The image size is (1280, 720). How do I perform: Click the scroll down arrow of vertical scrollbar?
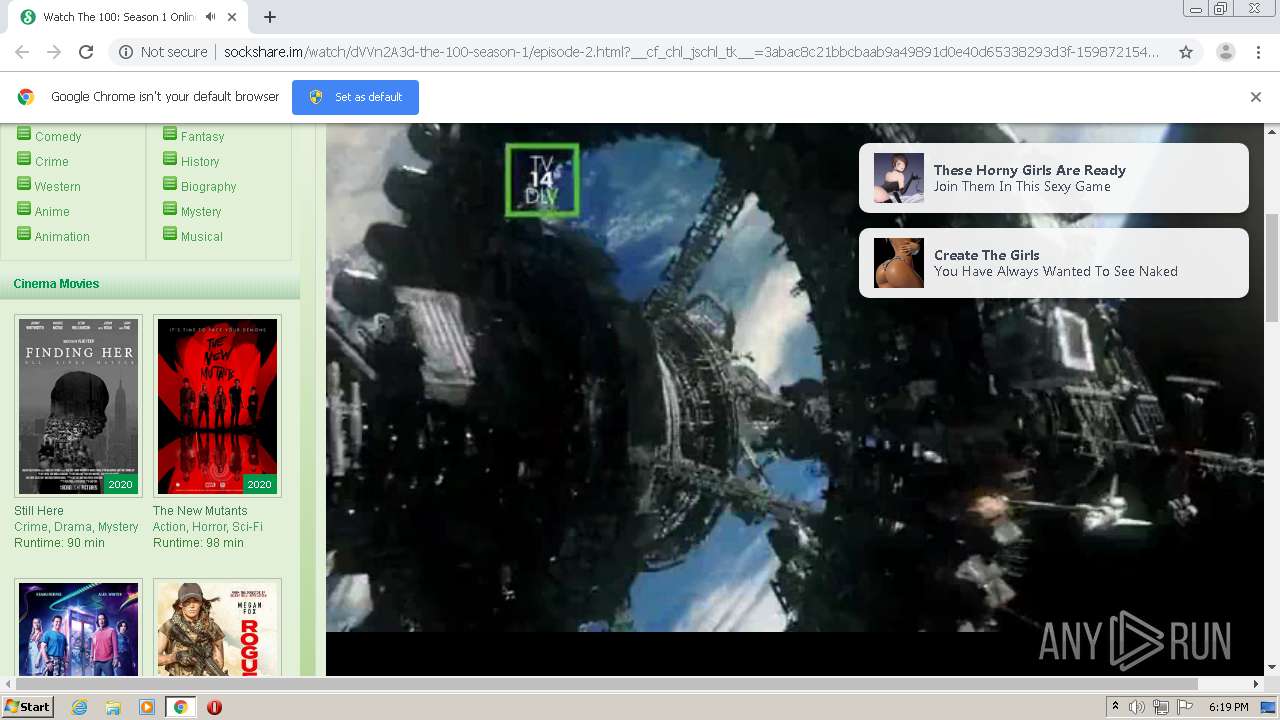click(x=1272, y=667)
